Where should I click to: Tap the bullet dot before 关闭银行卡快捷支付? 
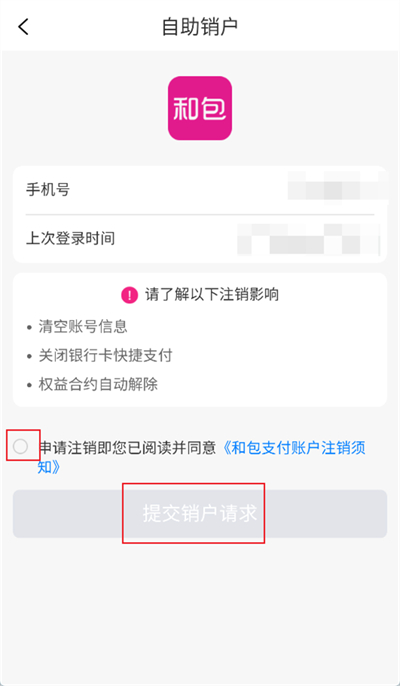[29, 357]
